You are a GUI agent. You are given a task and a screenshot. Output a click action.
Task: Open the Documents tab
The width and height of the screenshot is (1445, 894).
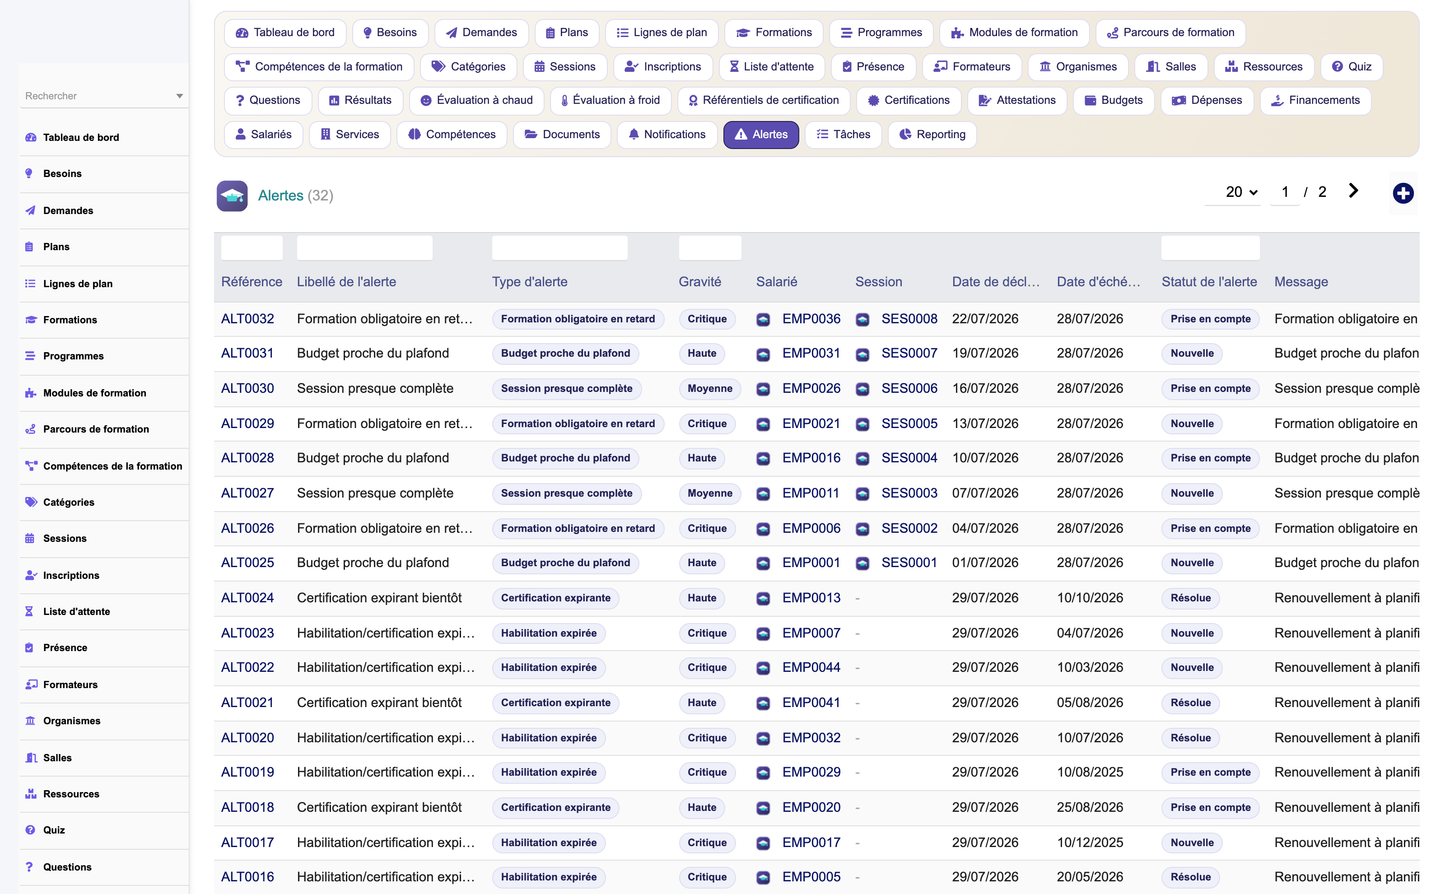coord(562,134)
